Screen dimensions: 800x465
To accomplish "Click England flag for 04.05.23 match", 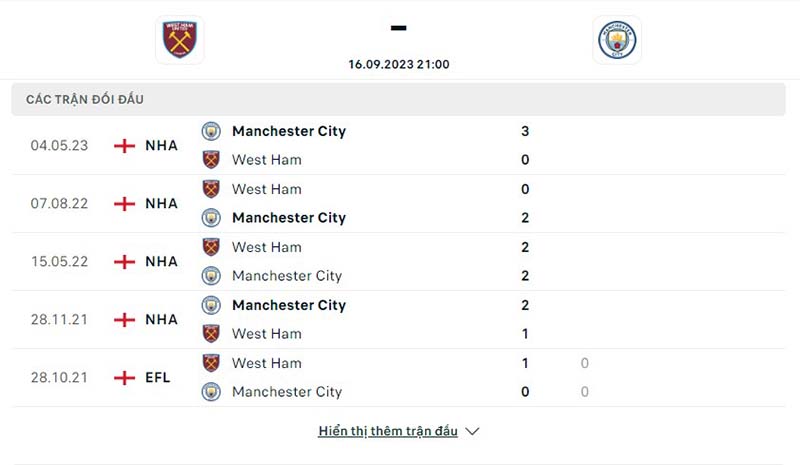I will [124, 145].
